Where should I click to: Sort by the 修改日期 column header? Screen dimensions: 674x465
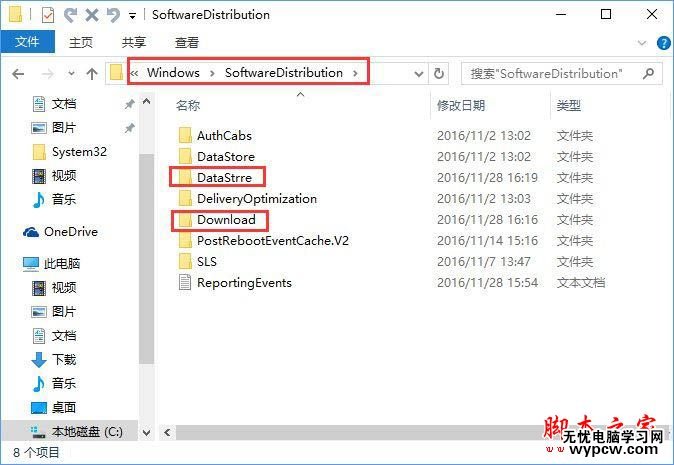[461, 105]
